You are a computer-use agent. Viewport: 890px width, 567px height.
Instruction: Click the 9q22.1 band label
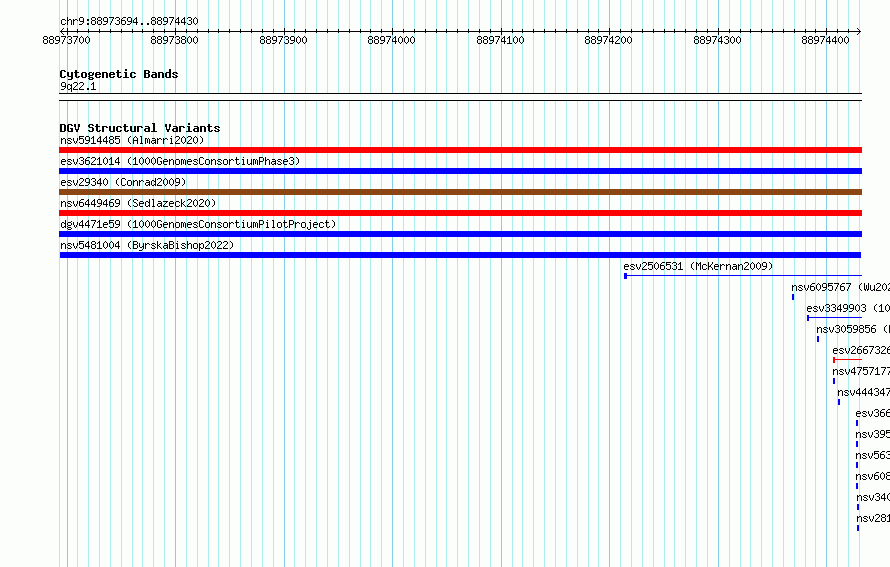[x=78, y=86]
